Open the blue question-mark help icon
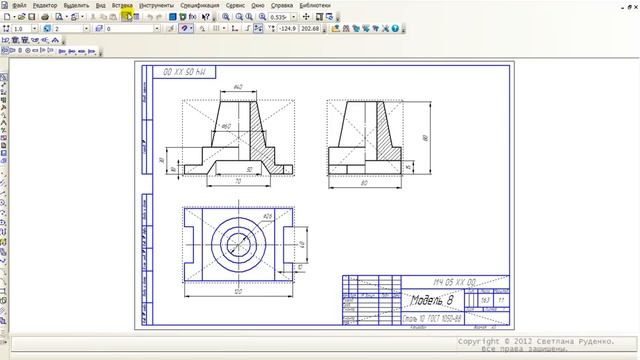The image size is (640, 360). point(395,29)
